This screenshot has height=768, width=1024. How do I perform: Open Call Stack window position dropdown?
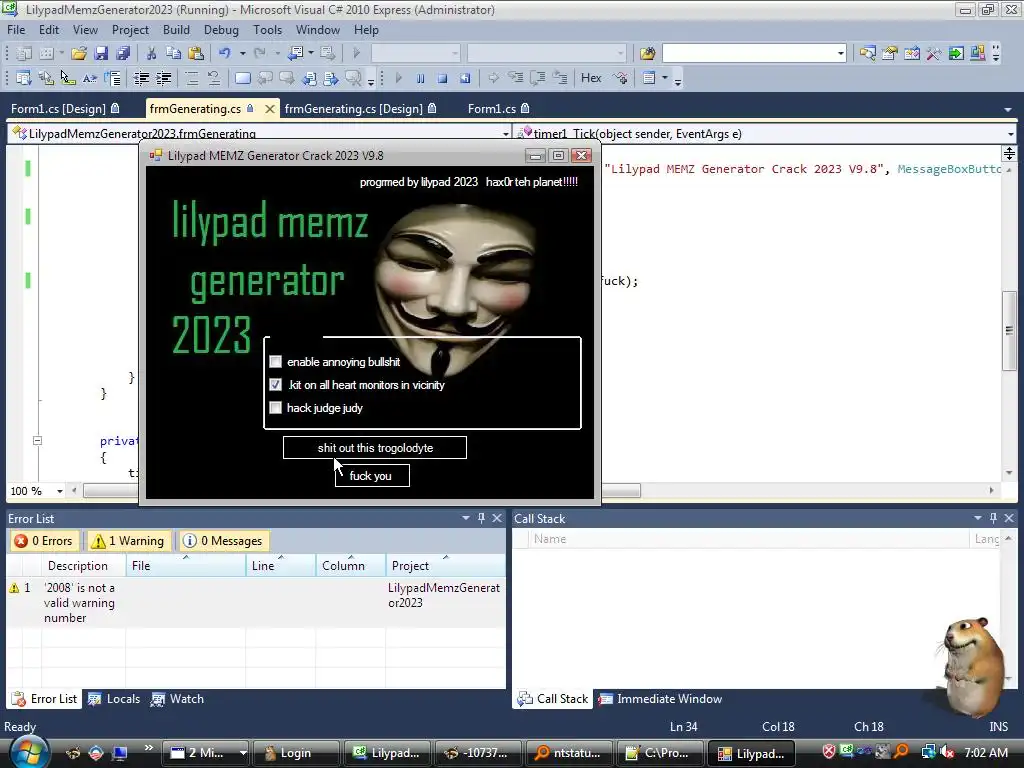click(x=978, y=518)
